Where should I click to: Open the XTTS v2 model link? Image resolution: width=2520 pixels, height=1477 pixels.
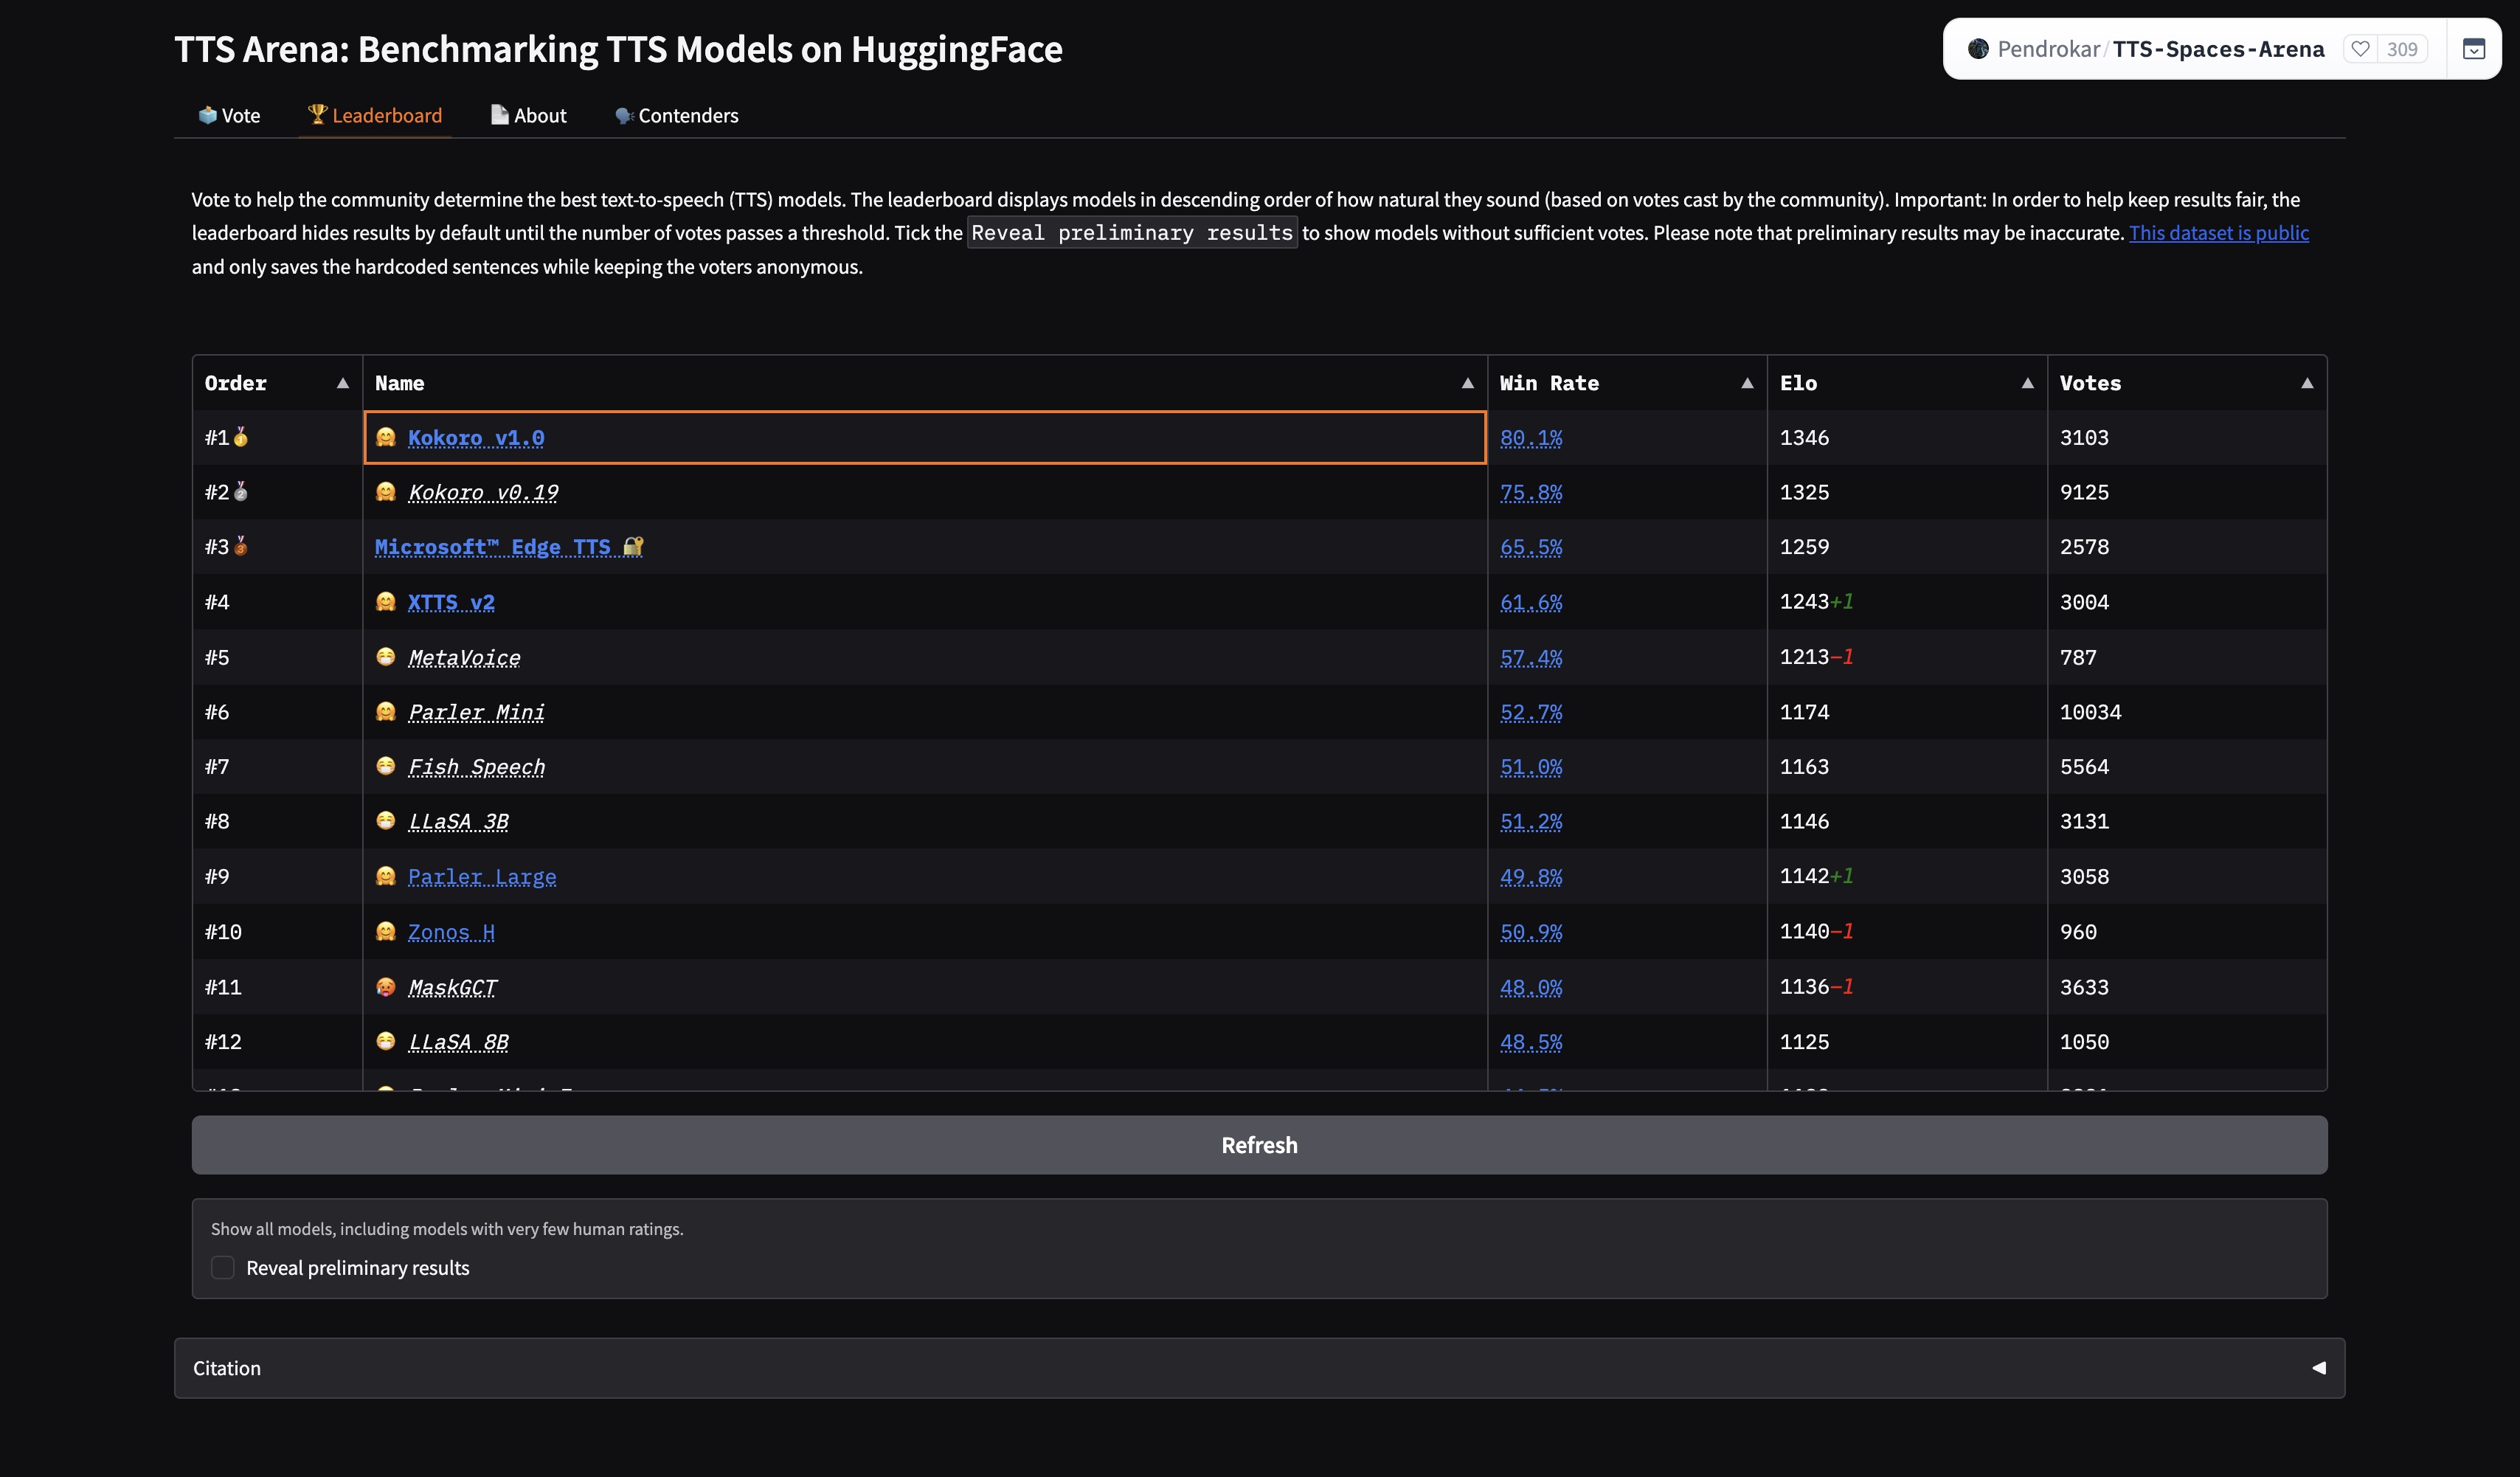pos(451,602)
